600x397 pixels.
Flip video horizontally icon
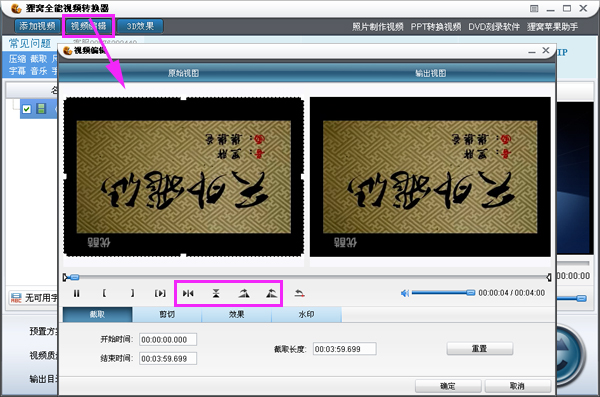pos(188,293)
